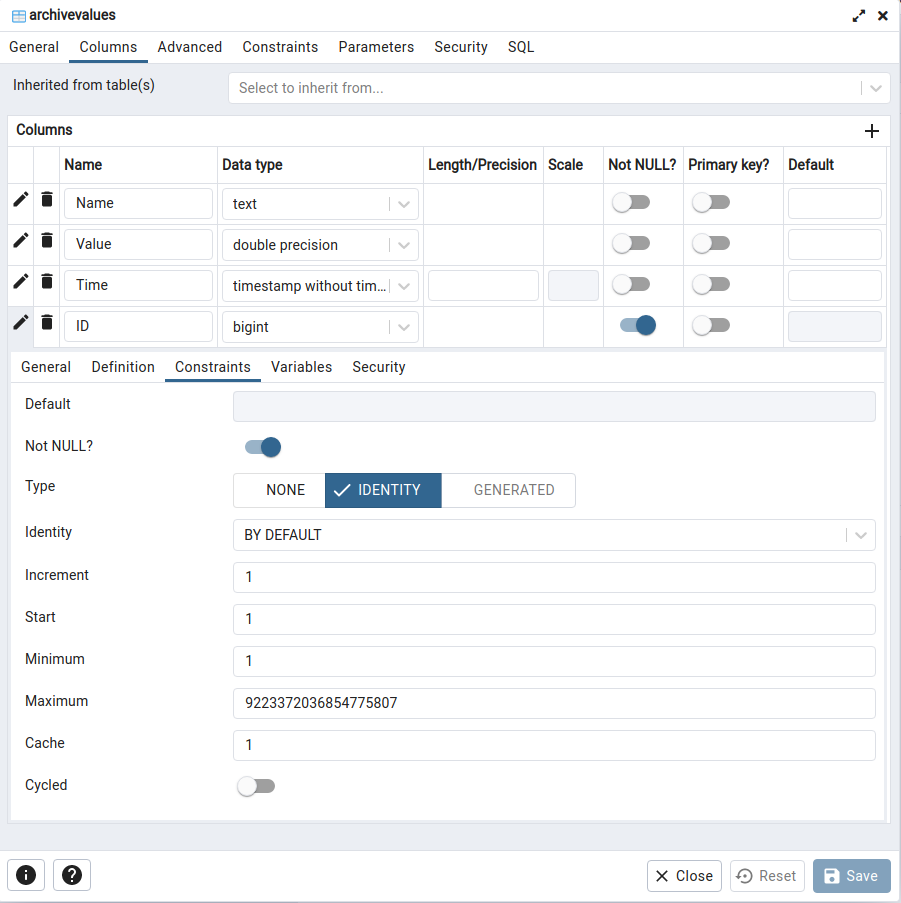The image size is (901, 903).
Task: Click the Maximum value input field
Action: click(553, 703)
